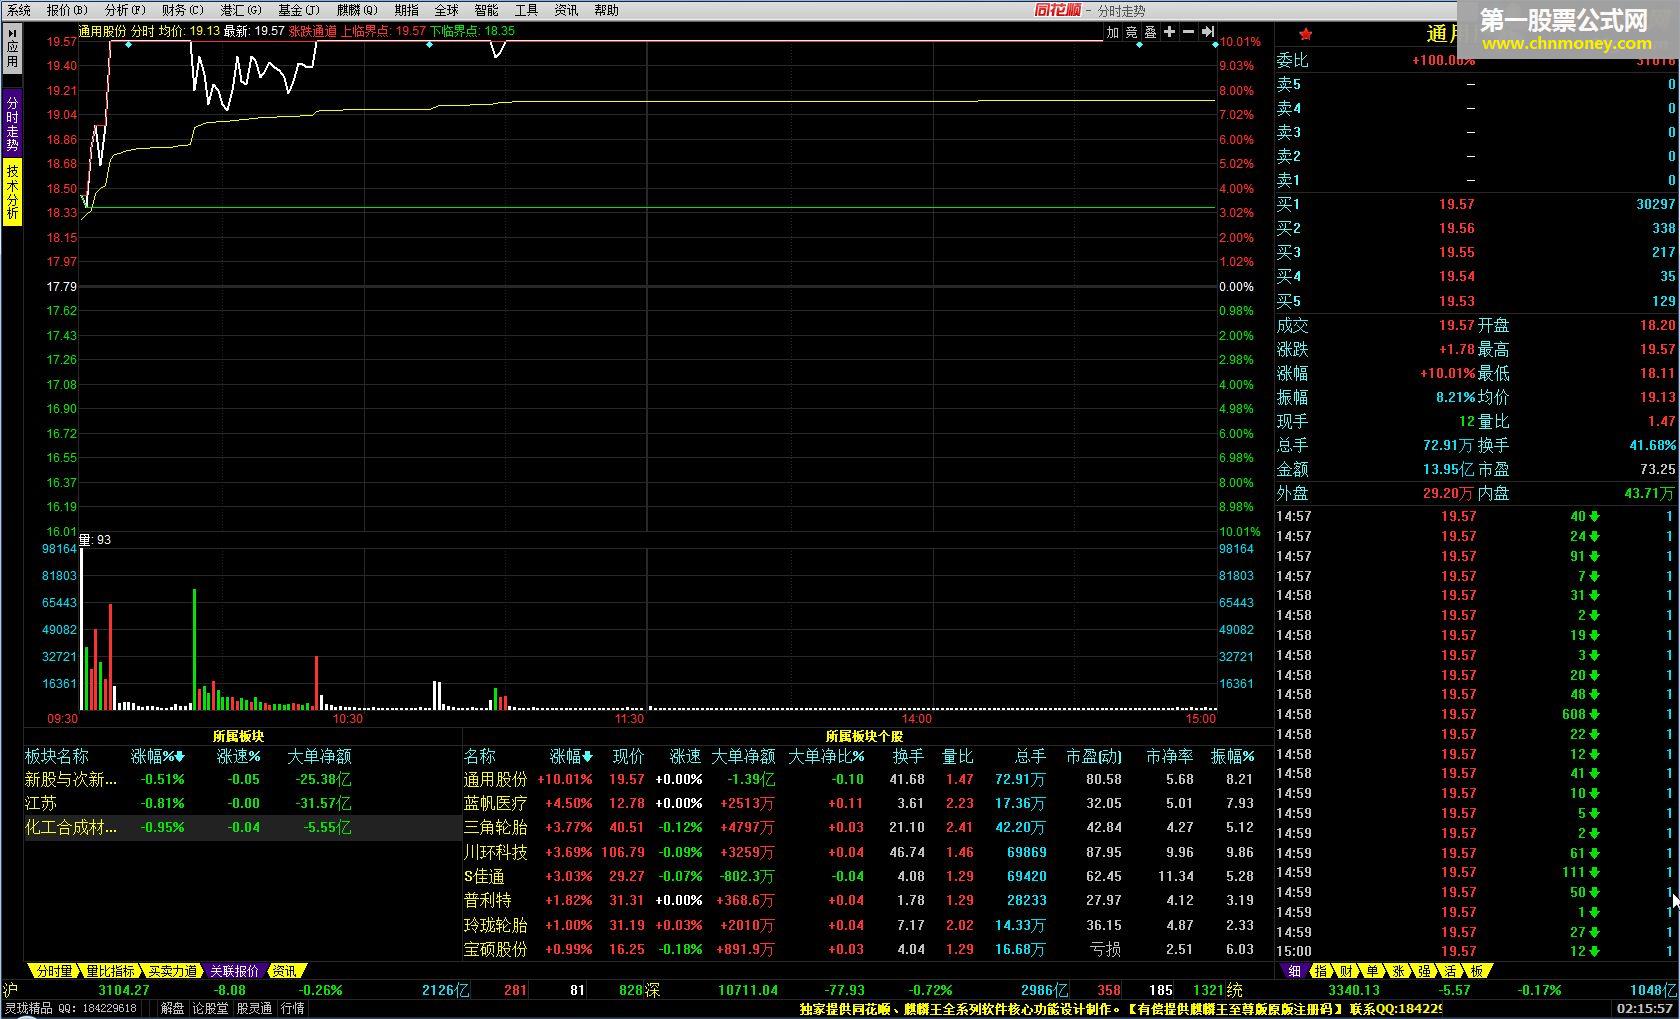Toggle the 叠 overlay stock button

coord(1150,32)
